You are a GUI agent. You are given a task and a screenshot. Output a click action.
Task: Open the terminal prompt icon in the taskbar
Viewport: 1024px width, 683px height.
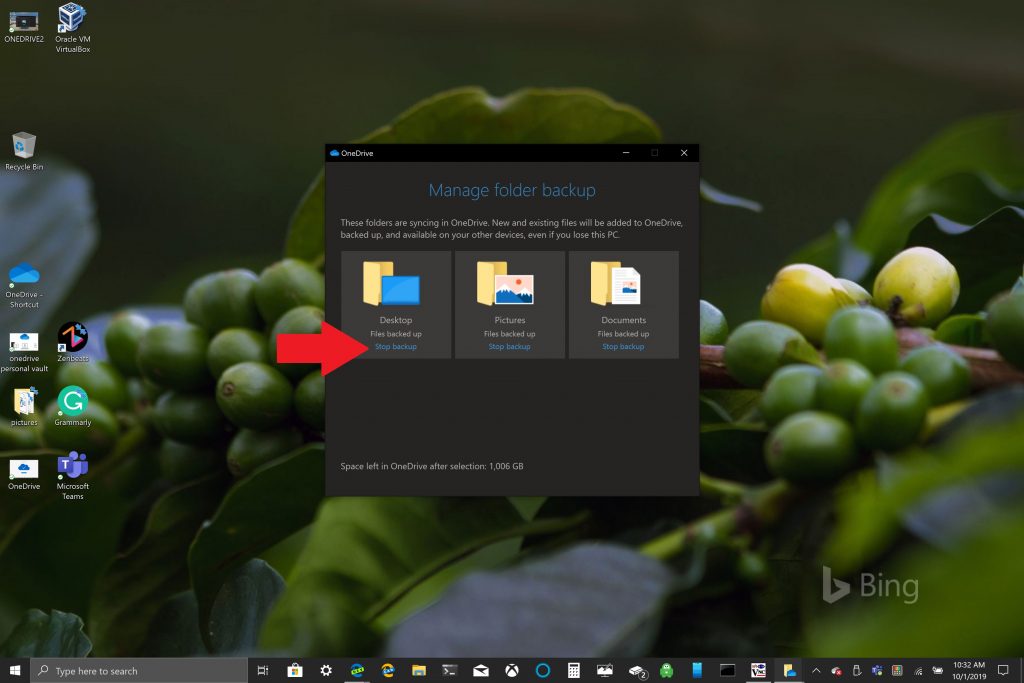tap(449, 671)
